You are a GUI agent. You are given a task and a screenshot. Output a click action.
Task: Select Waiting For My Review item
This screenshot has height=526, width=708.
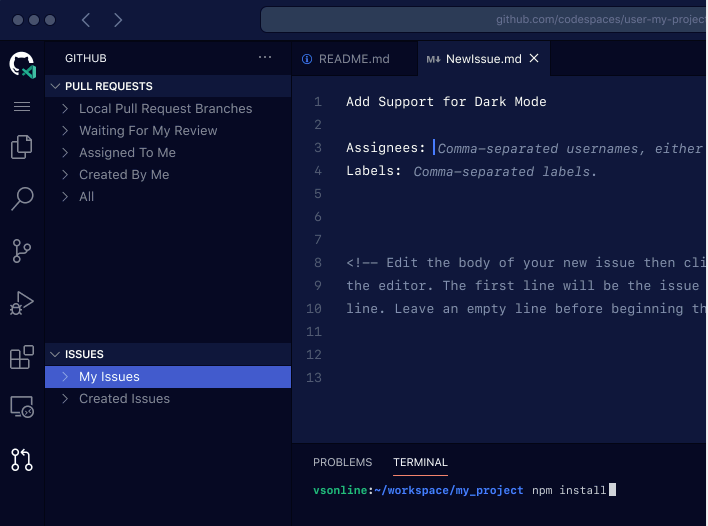point(168,130)
